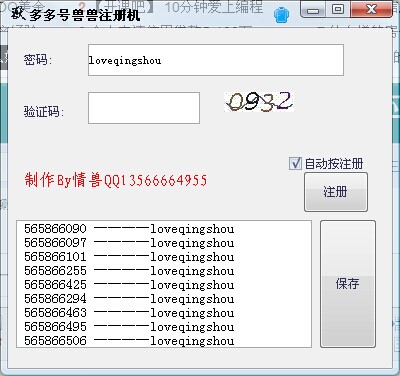Viewport: 400px width, 376px height.
Task: Close the 多多号兽兽注册机 window
Action: tap(371, 9)
